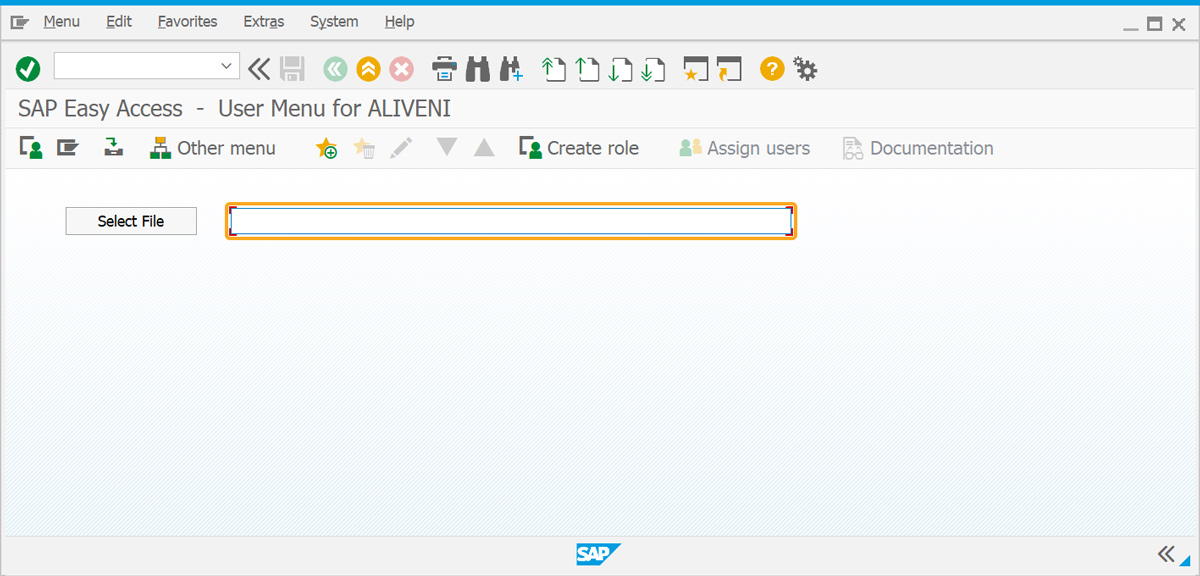Open Help via yellow question mark
This screenshot has height=576, width=1200.
pos(771,69)
